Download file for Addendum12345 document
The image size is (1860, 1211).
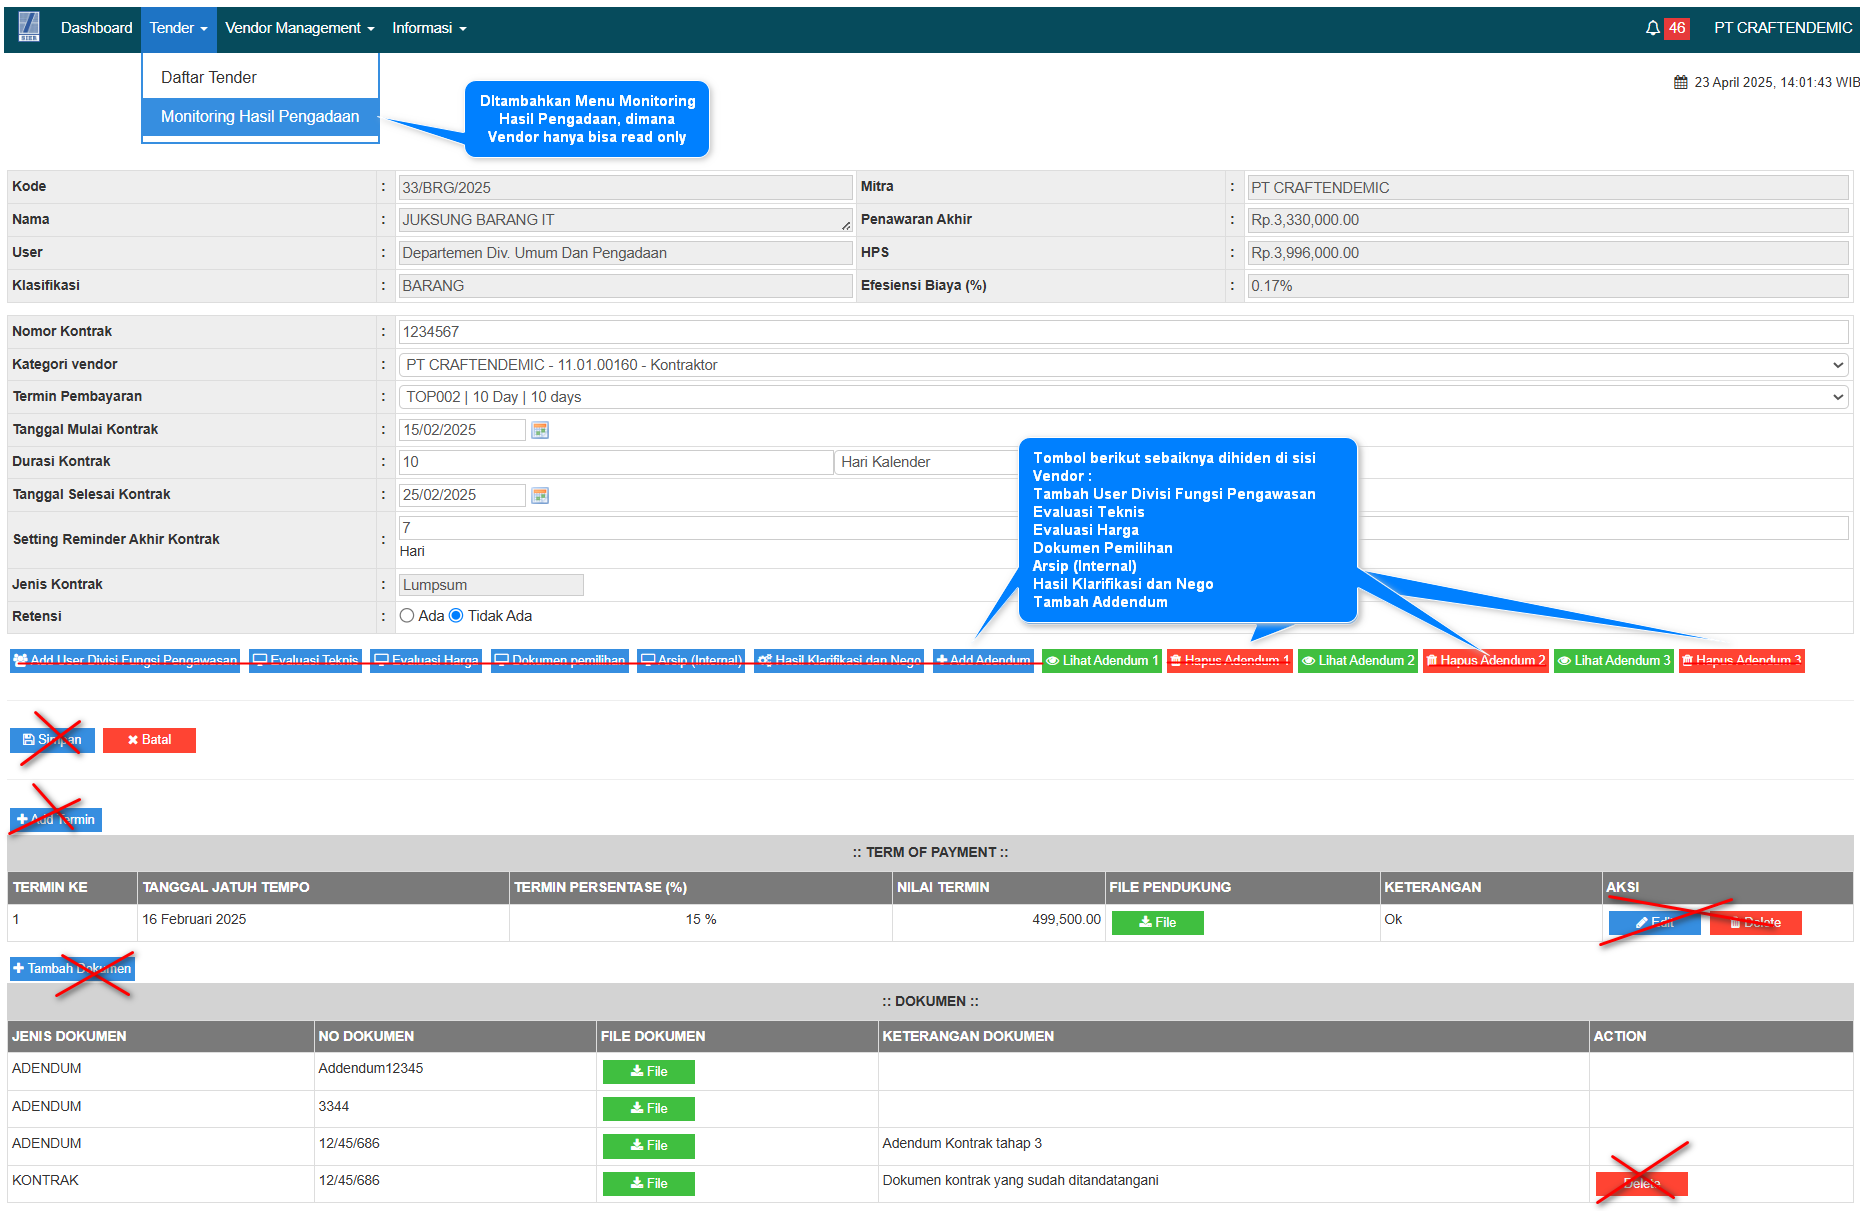(x=648, y=1072)
